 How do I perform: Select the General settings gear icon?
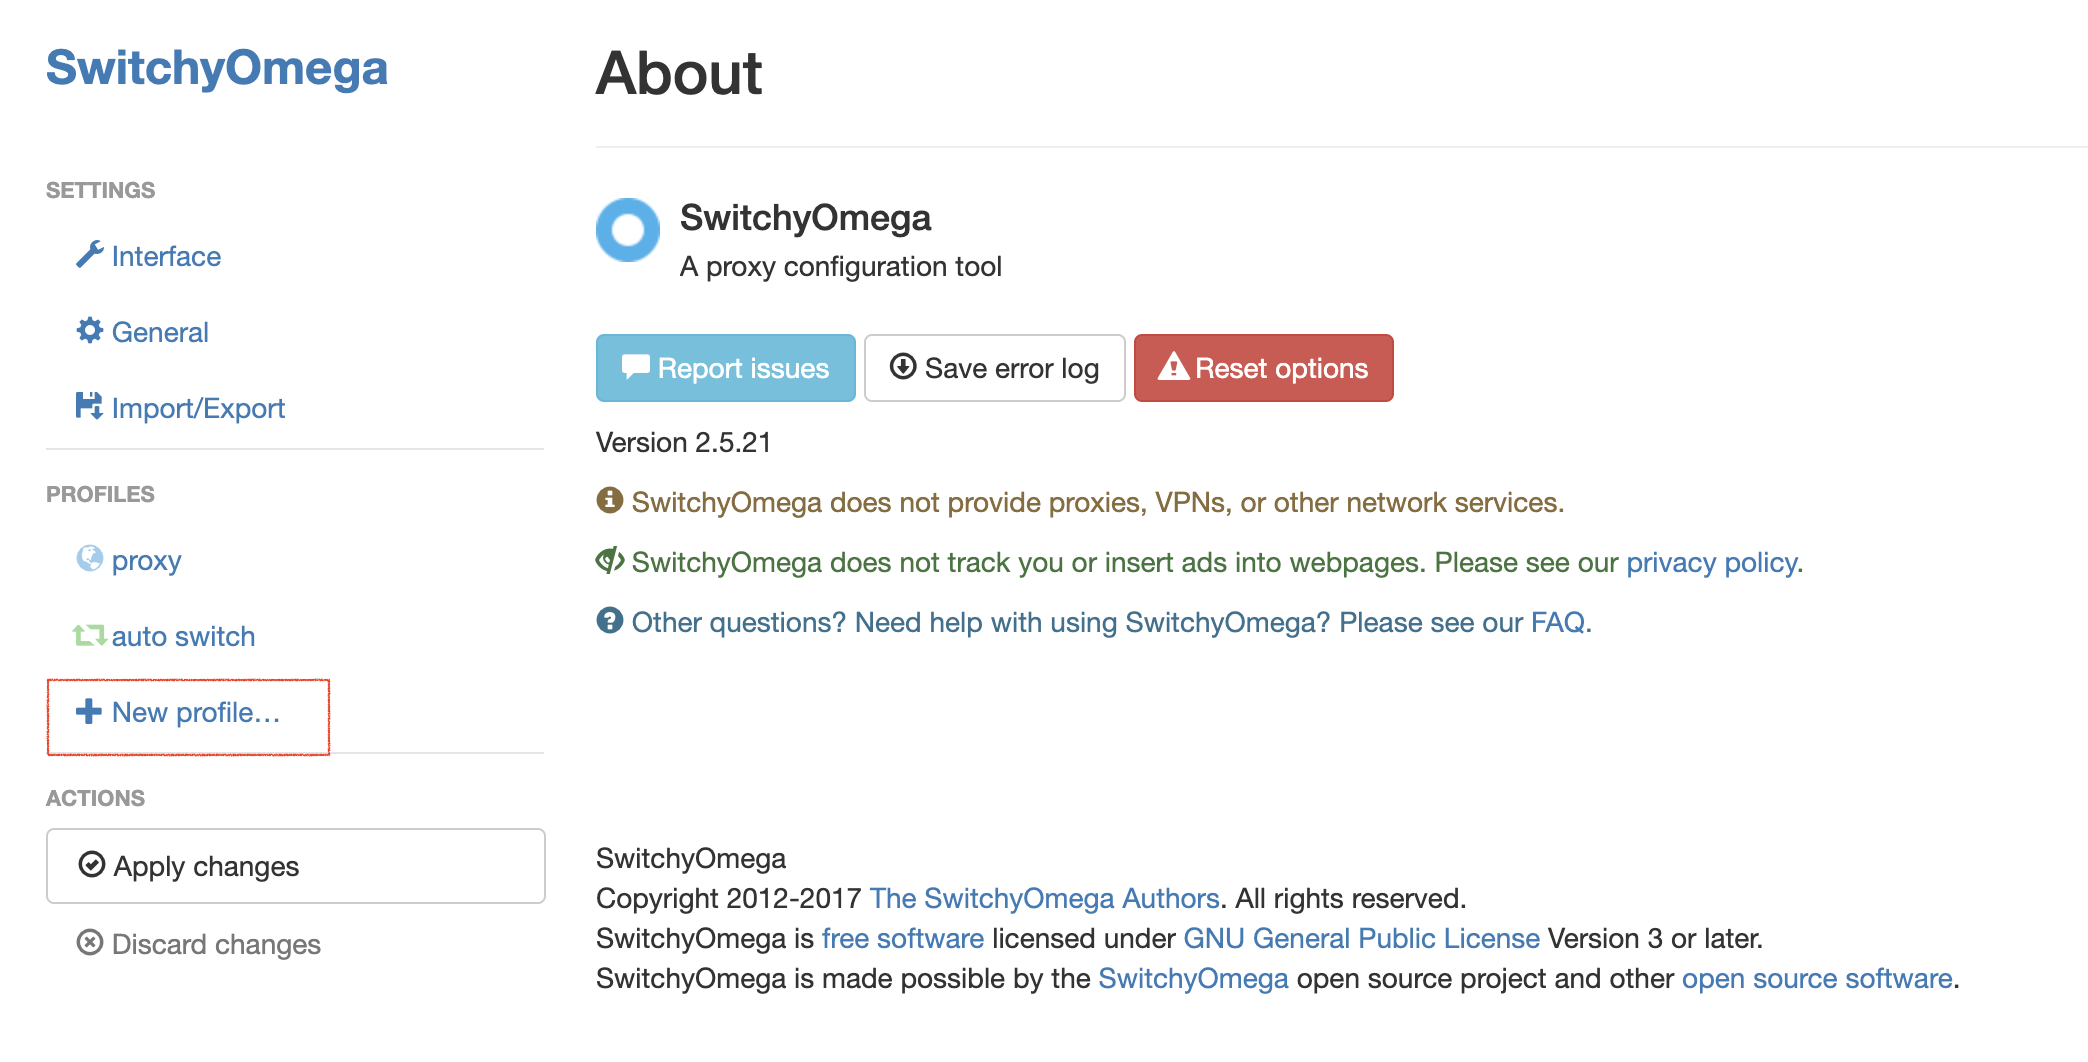pos(89,331)
